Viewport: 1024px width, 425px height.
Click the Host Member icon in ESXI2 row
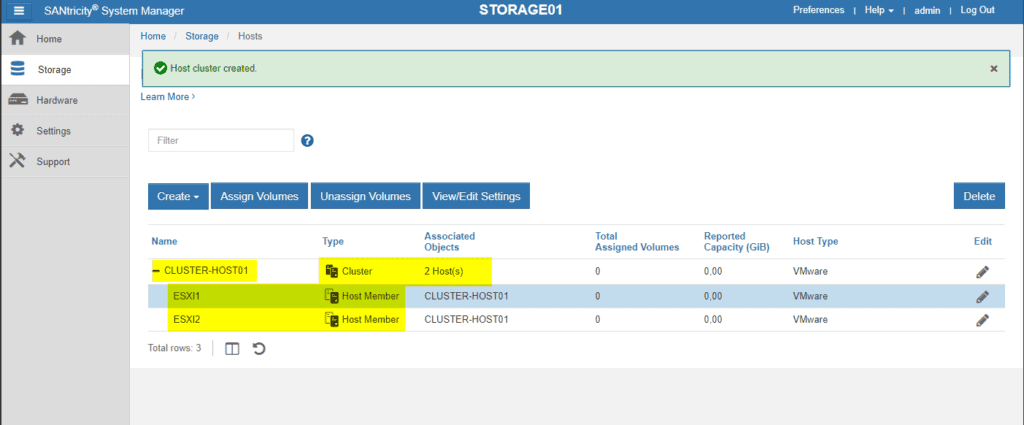332,320
